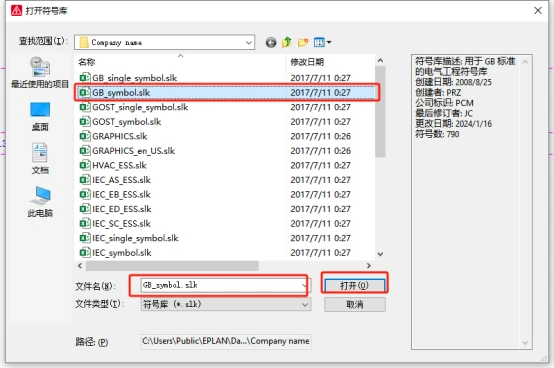
Task: Open the file type (文件类型) combo box
Action: coord(226,304)
